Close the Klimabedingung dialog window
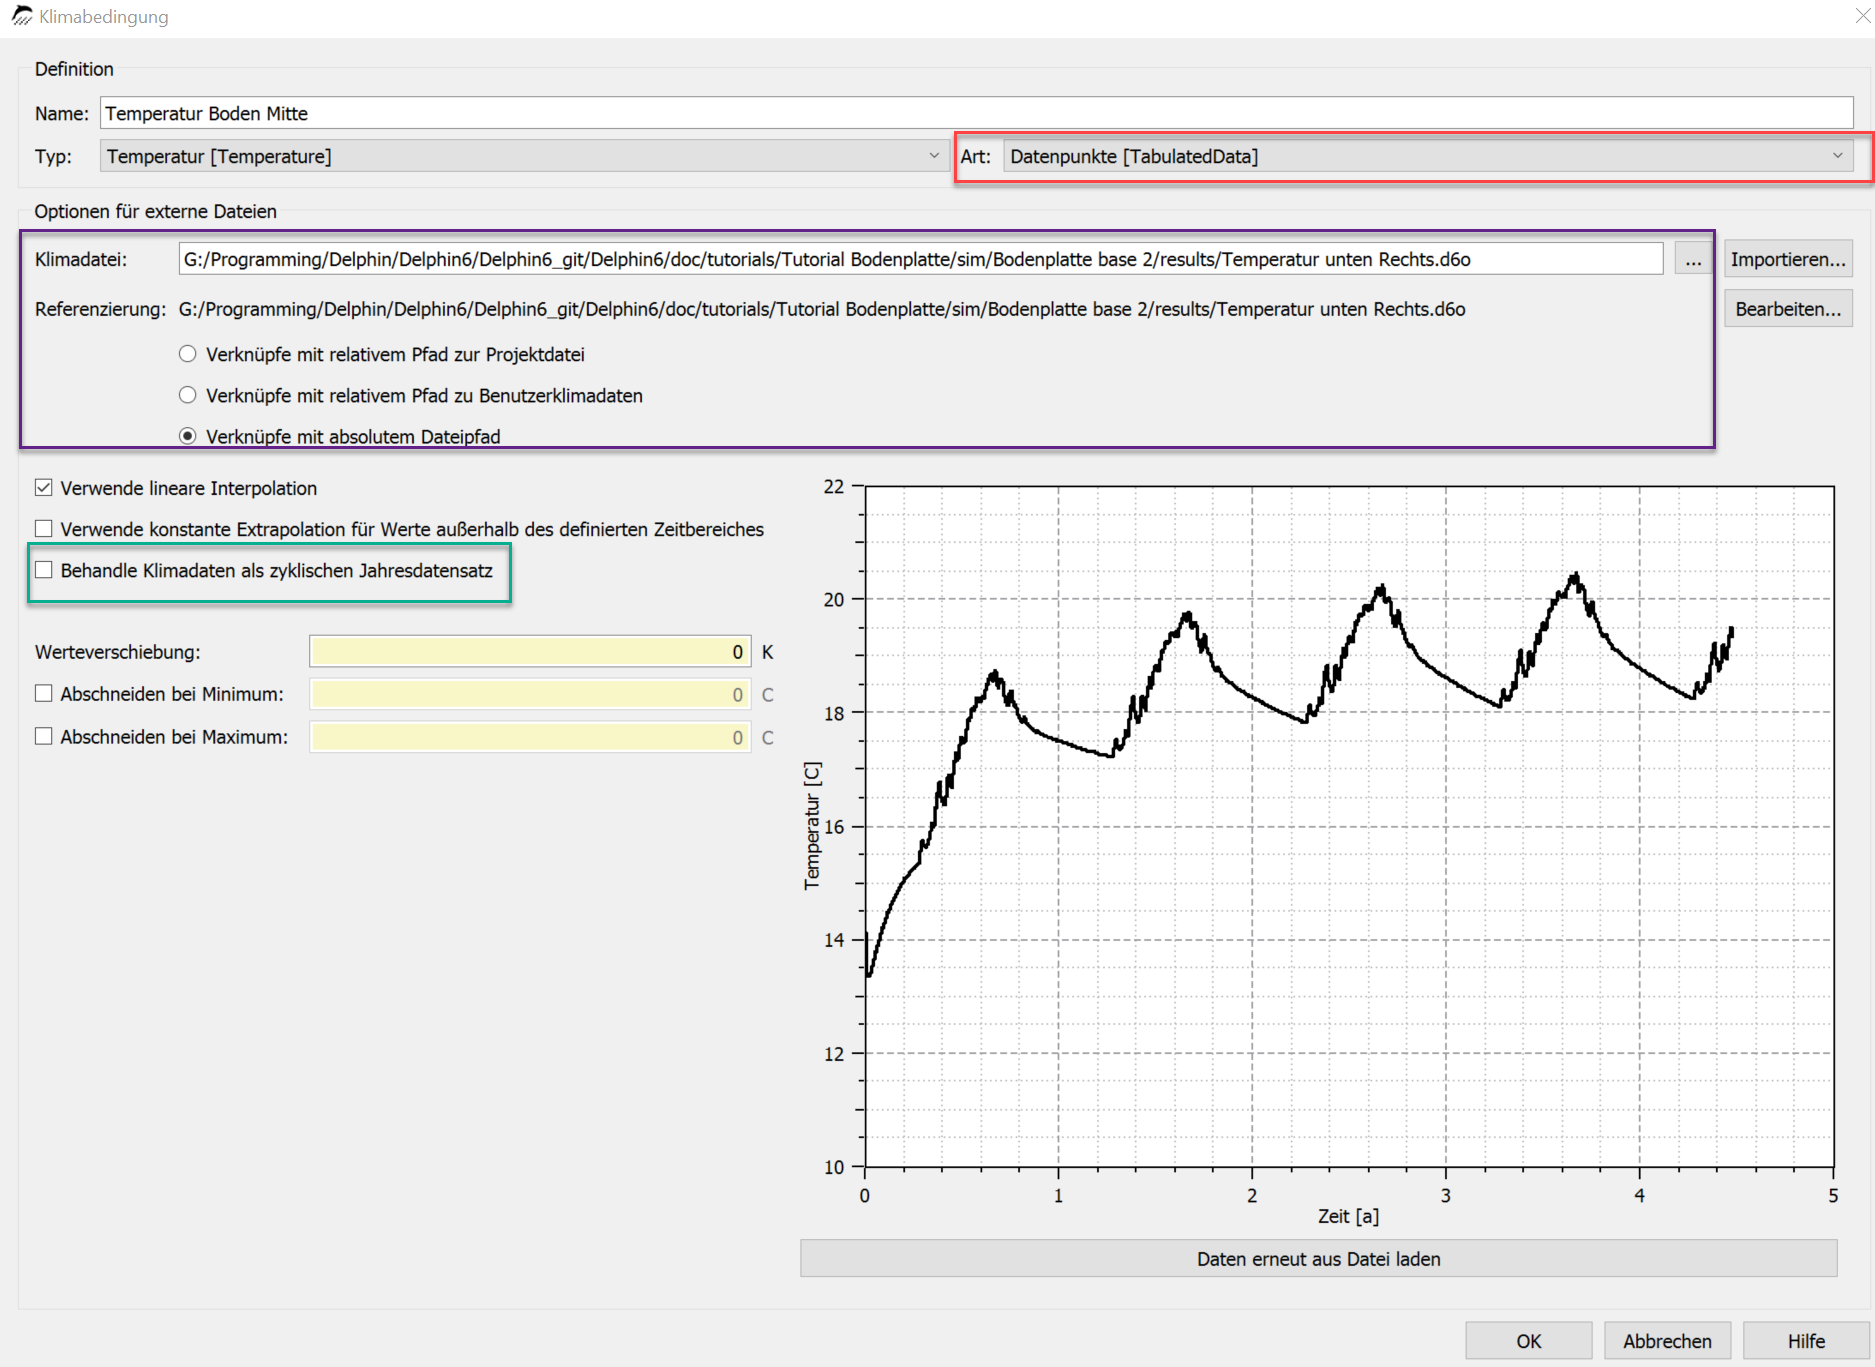1875x1367 pixels. click(x=1863, y=16)
